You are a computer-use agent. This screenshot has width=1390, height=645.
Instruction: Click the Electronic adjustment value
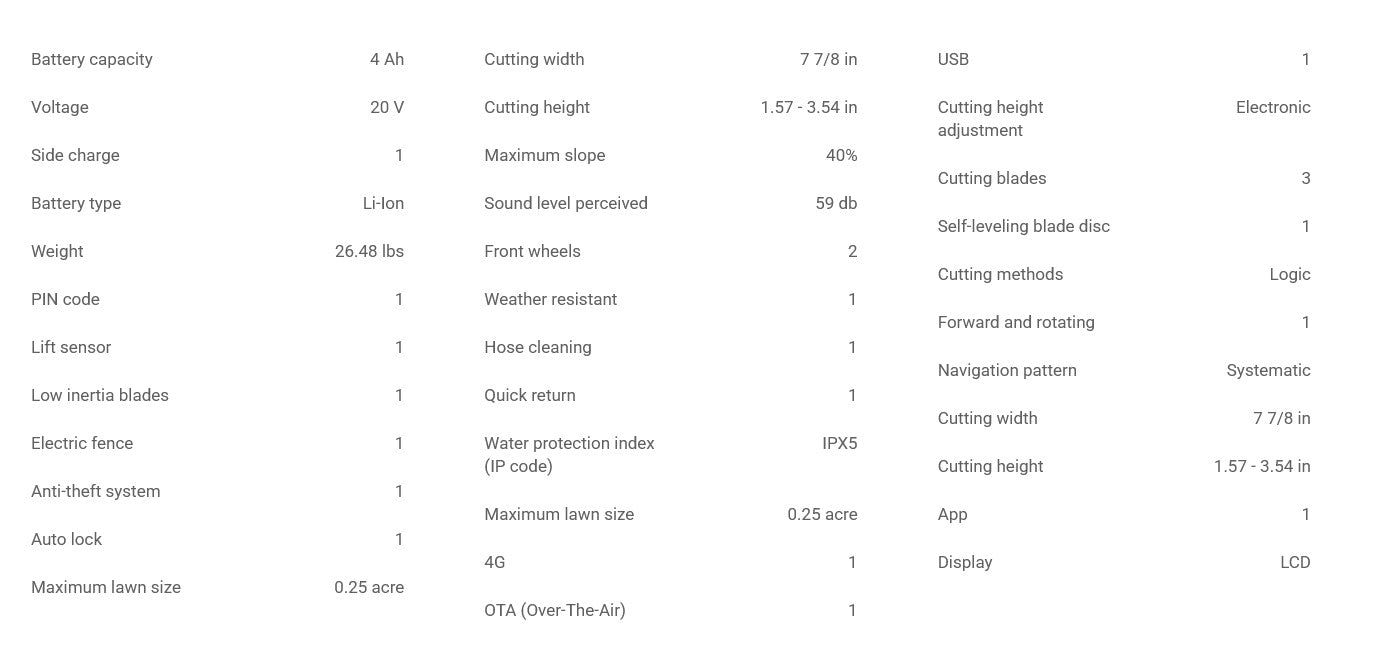1273,107
